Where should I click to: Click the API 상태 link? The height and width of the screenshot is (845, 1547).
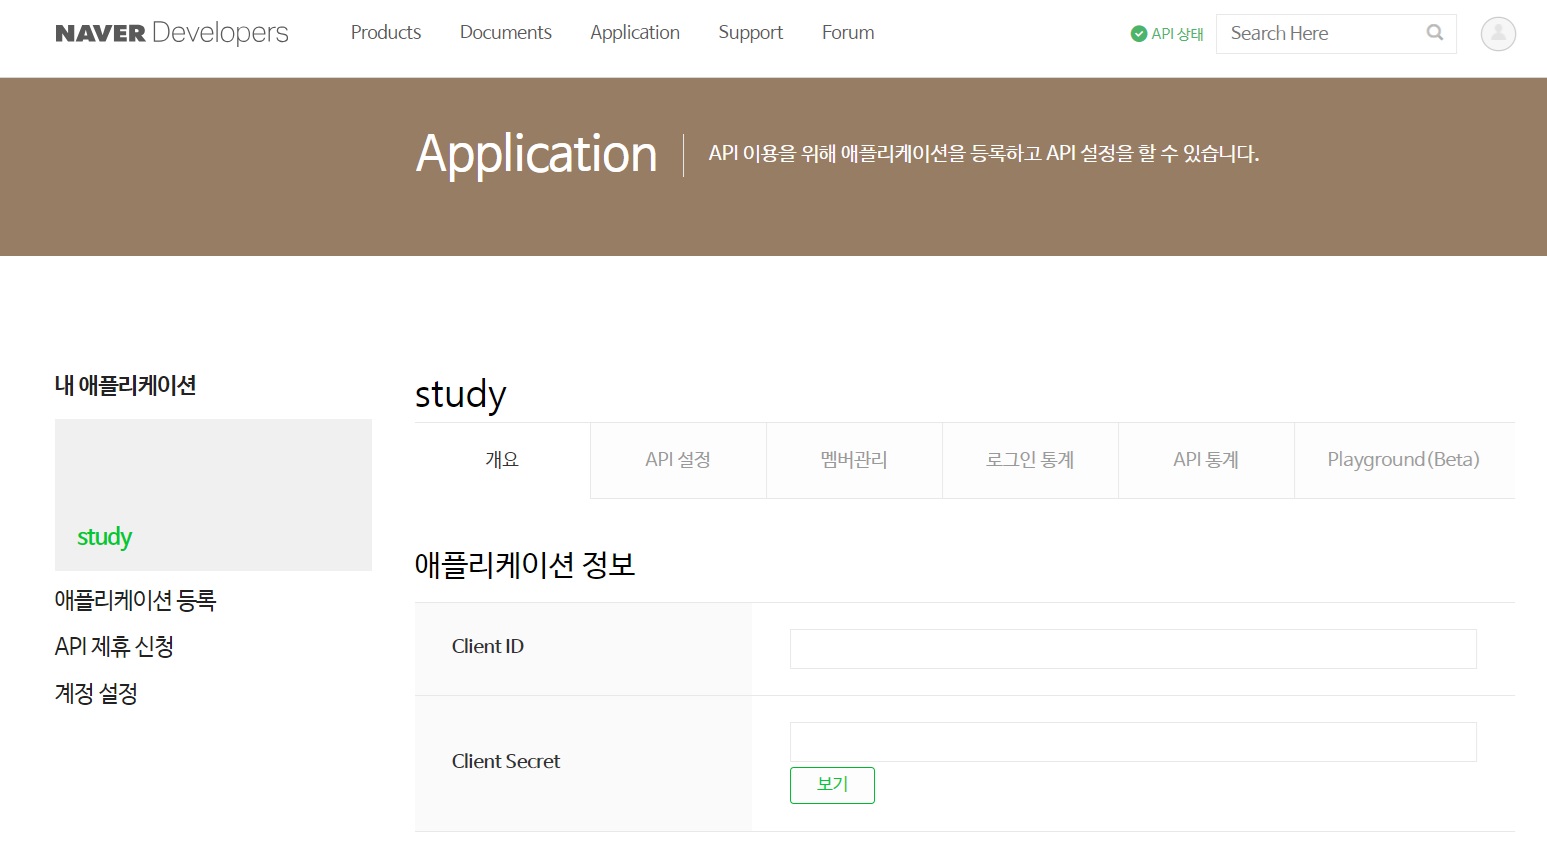[1177, 34]
